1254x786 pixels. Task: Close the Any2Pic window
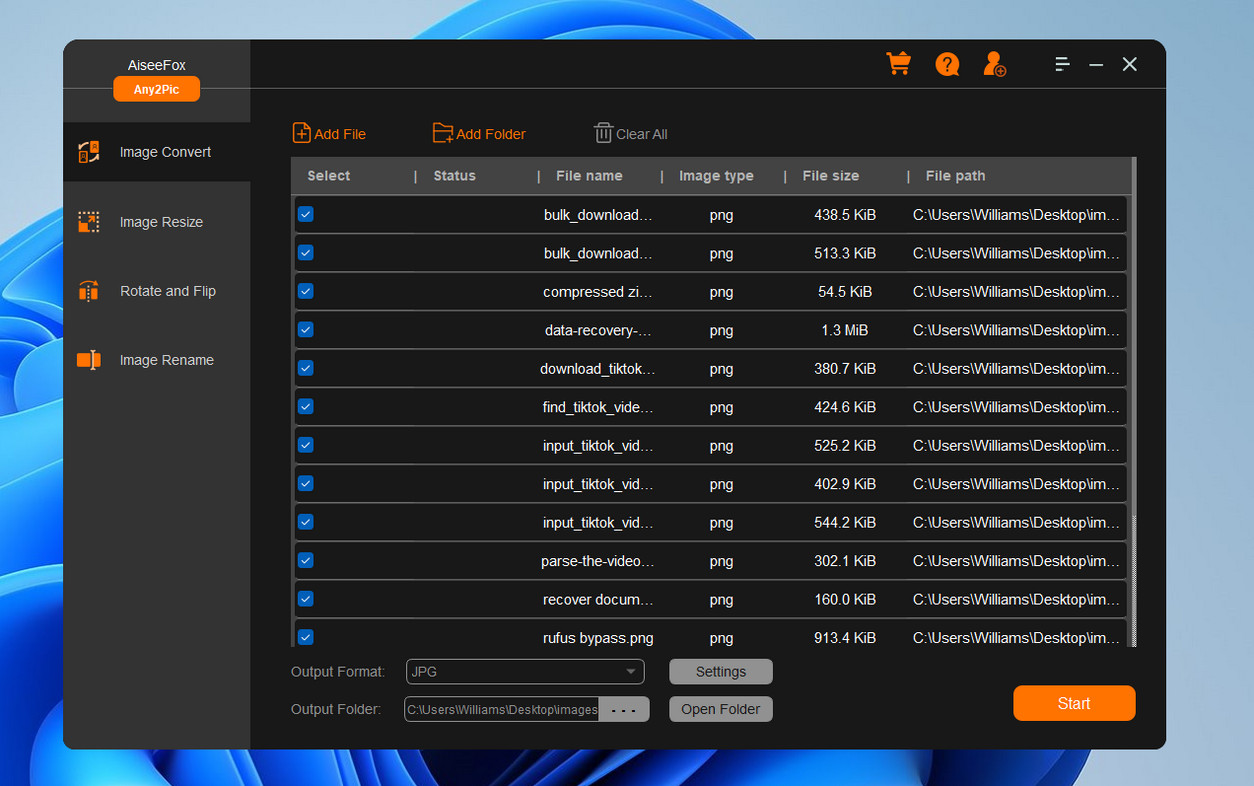click(x=1130, y=64)
